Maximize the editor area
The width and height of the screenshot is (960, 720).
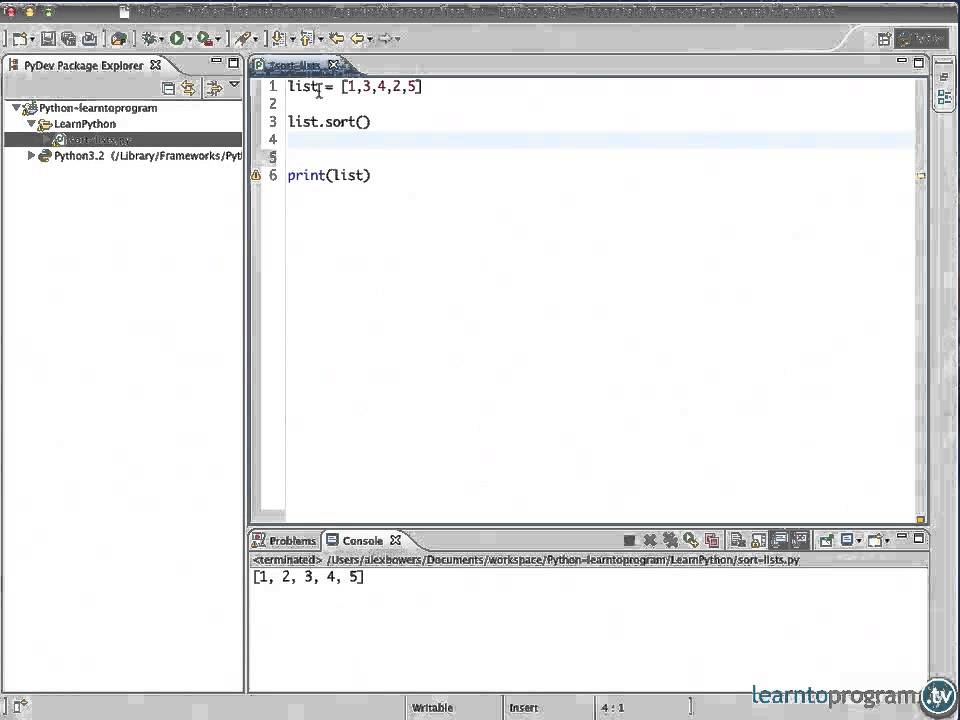(918, 62)
